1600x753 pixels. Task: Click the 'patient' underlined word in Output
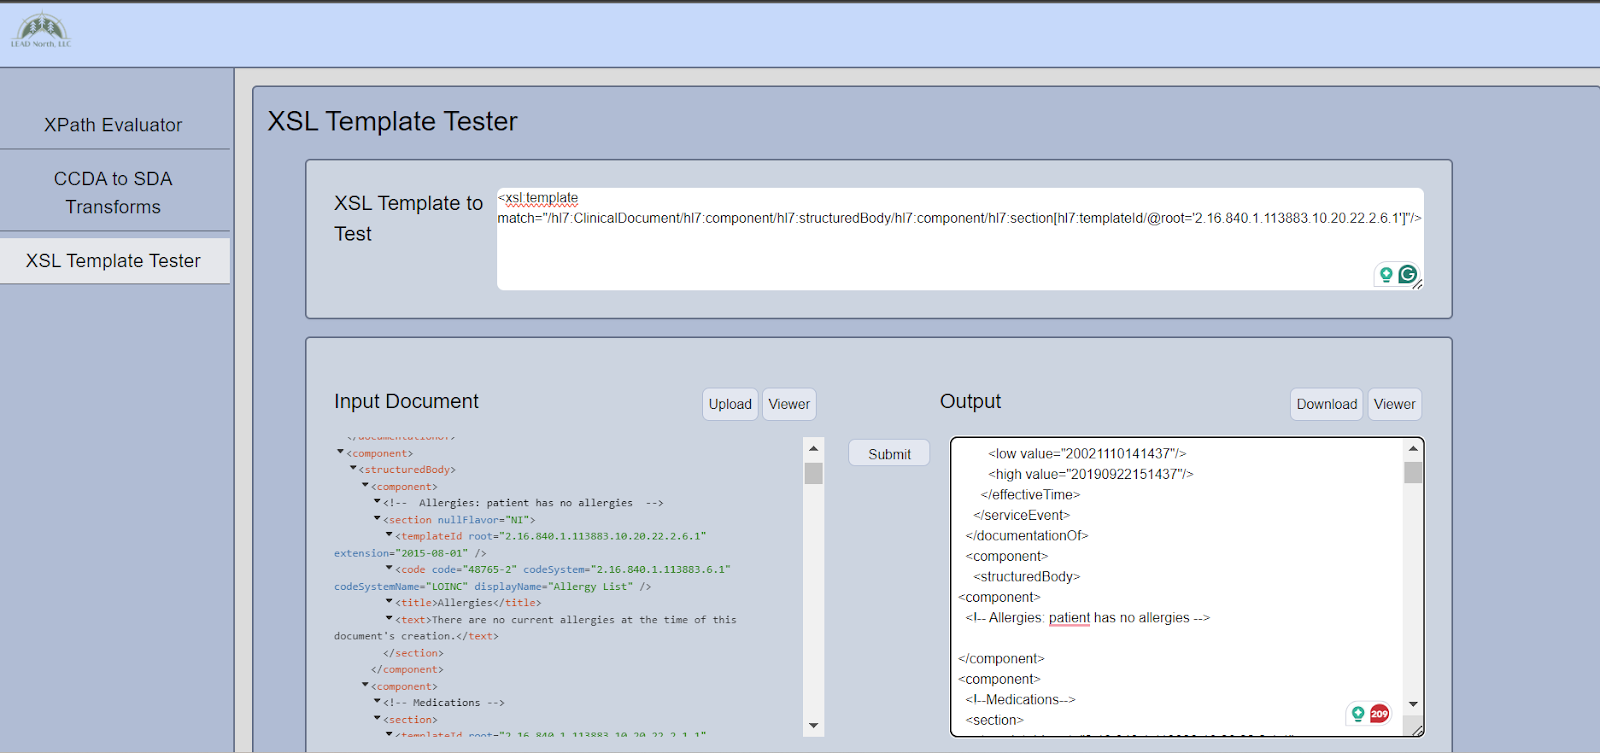point(1069,618)
